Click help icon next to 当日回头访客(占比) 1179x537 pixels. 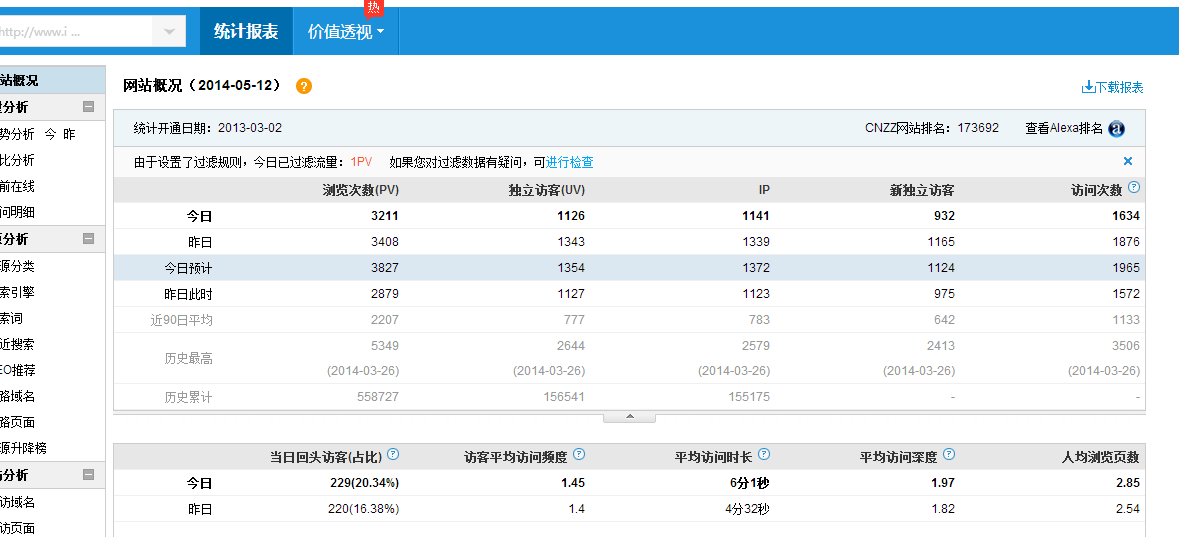393,454
